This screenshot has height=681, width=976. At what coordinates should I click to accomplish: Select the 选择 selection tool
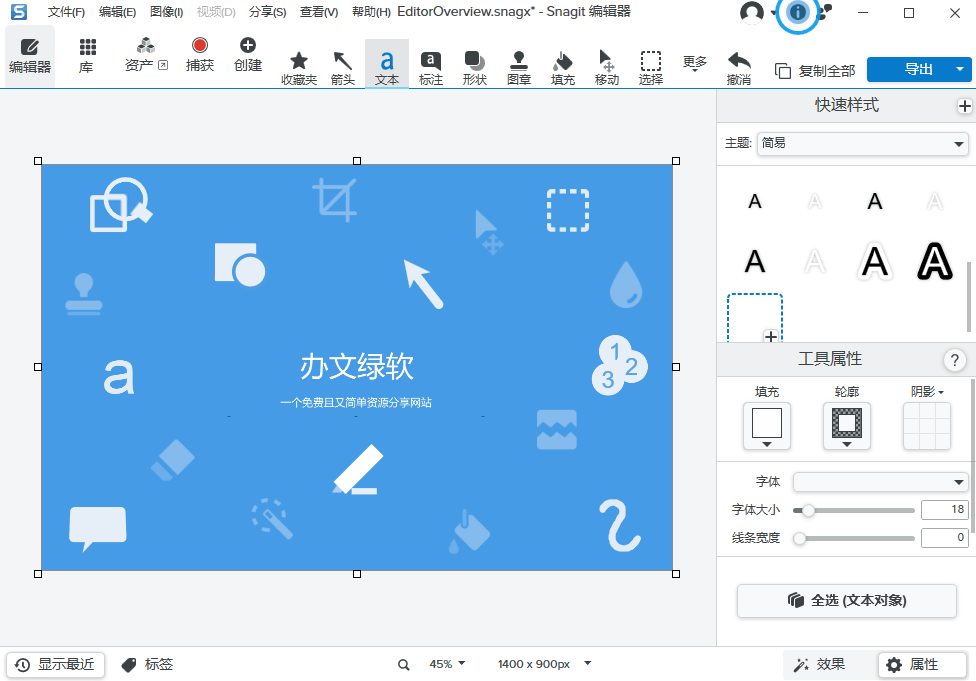[x=650, y=68]
